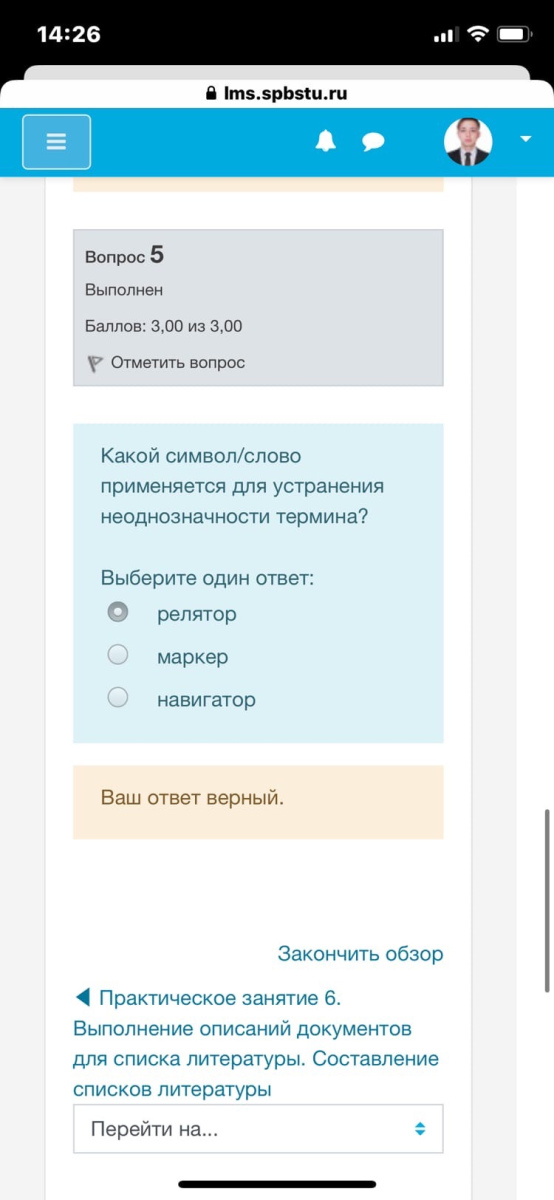Click the flag icon beside Отметить вопрос

95,363
